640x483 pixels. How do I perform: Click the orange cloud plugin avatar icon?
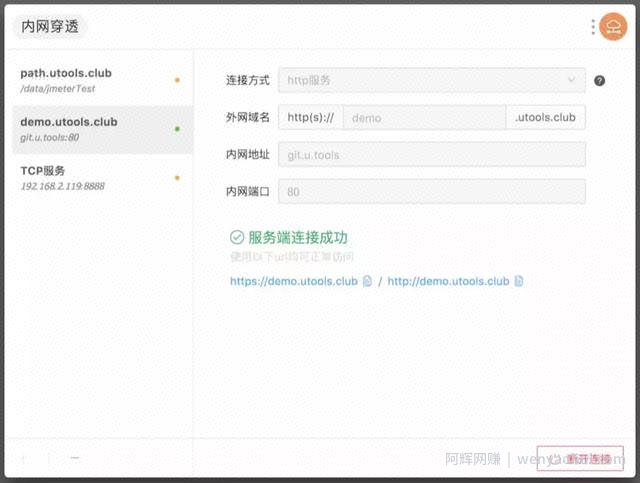[x=613, y=27]
